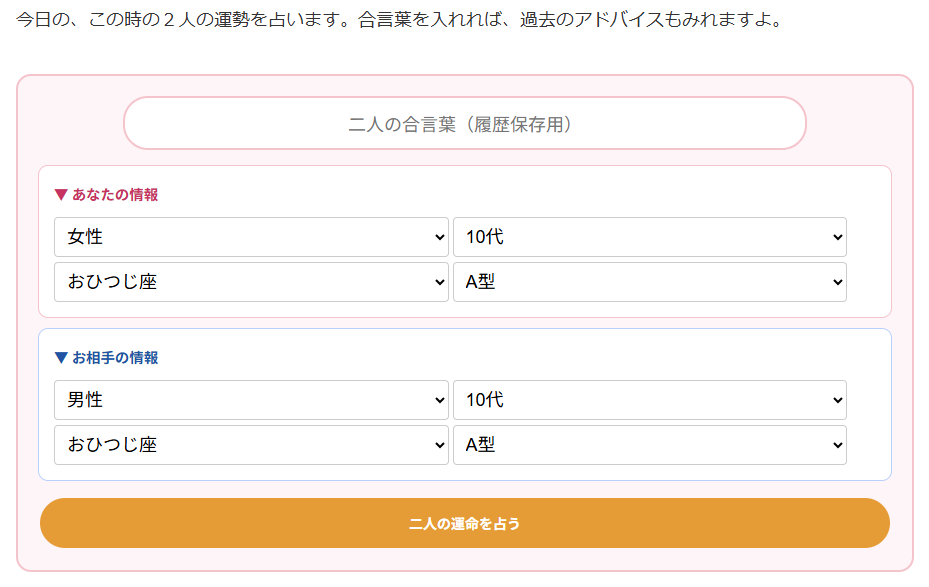The width and height of the screenshot is (929, 587).
Task: Select the あなたの情報 section heading
Action: 115,195
